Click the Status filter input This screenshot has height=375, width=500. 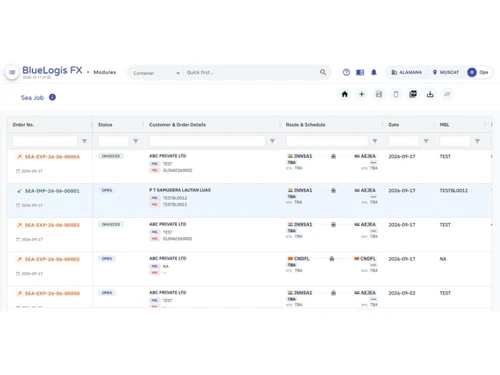click(113, 141)
